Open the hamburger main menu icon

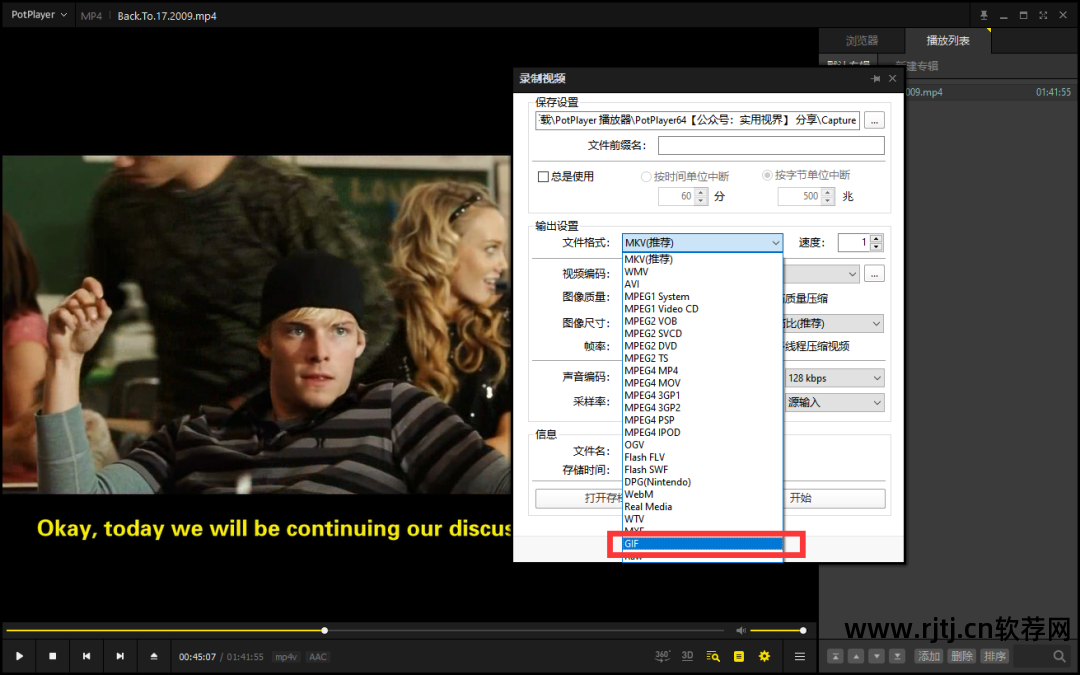[x=800, y=656]
